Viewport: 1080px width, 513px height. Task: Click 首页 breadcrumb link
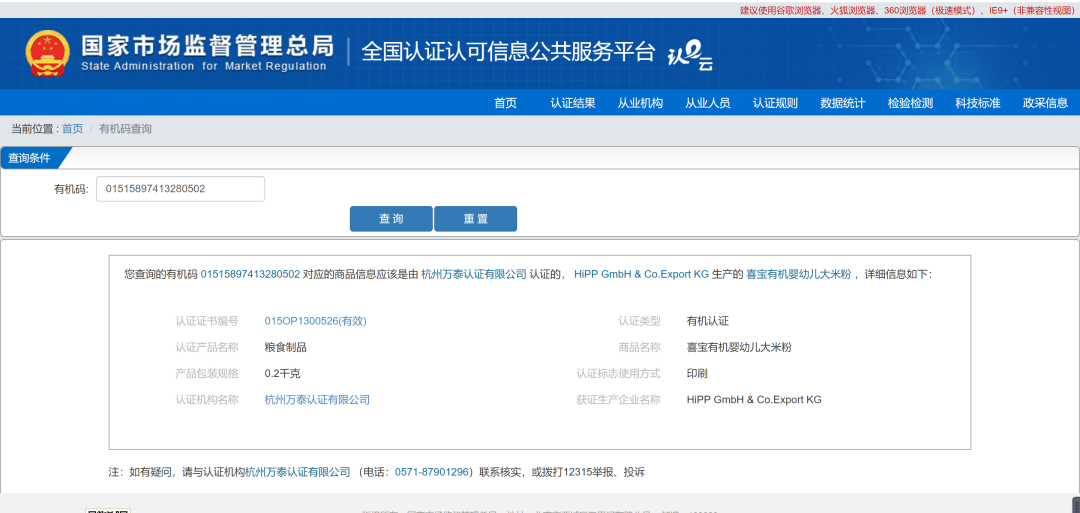pyautogui.click(x=72, y=129)
